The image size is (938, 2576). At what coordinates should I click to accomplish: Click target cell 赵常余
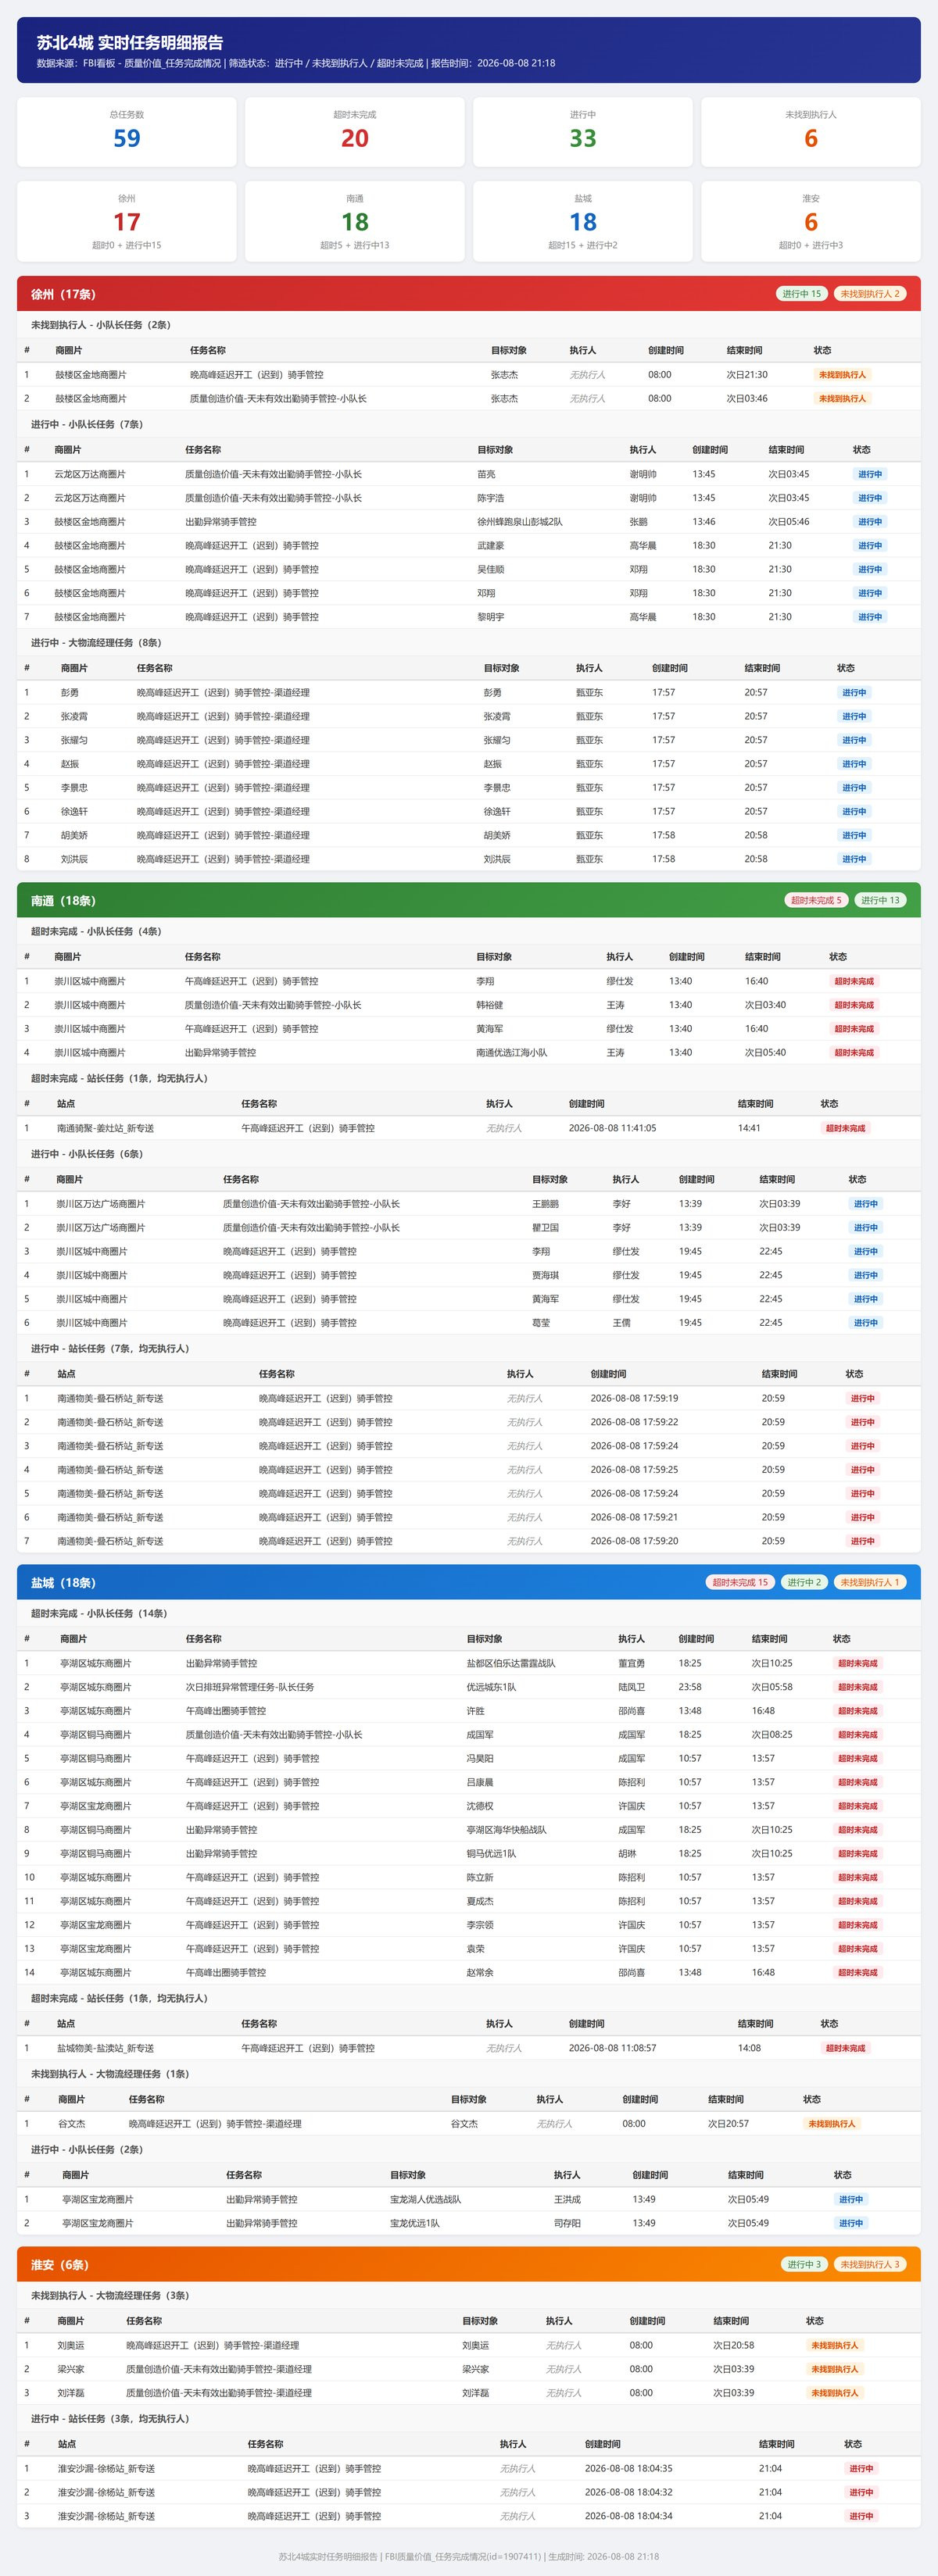point(480,1973)
